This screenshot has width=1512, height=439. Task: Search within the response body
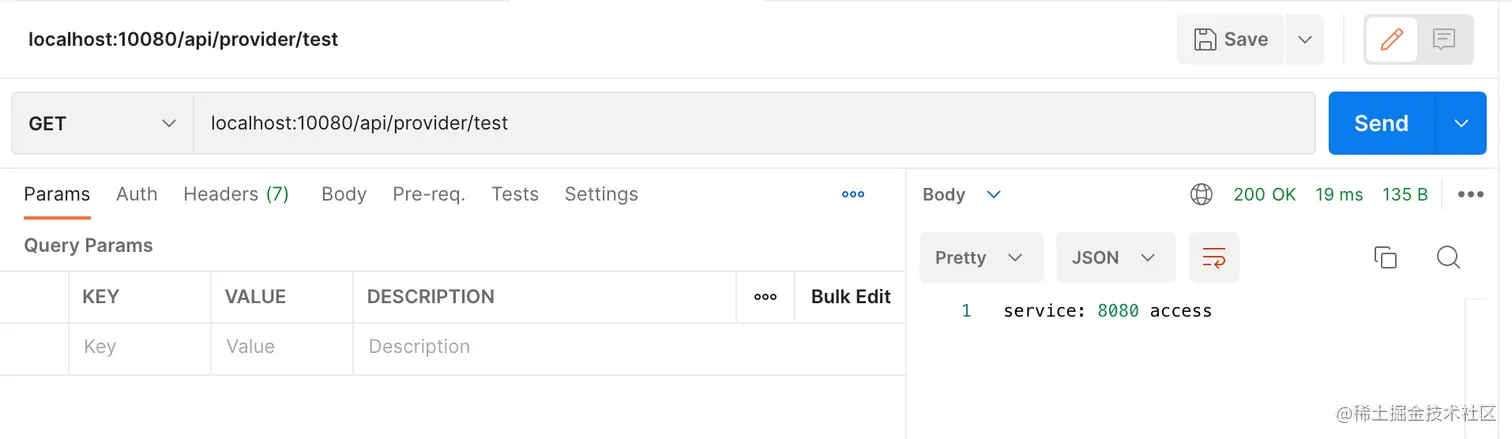tap(1448, 258)
